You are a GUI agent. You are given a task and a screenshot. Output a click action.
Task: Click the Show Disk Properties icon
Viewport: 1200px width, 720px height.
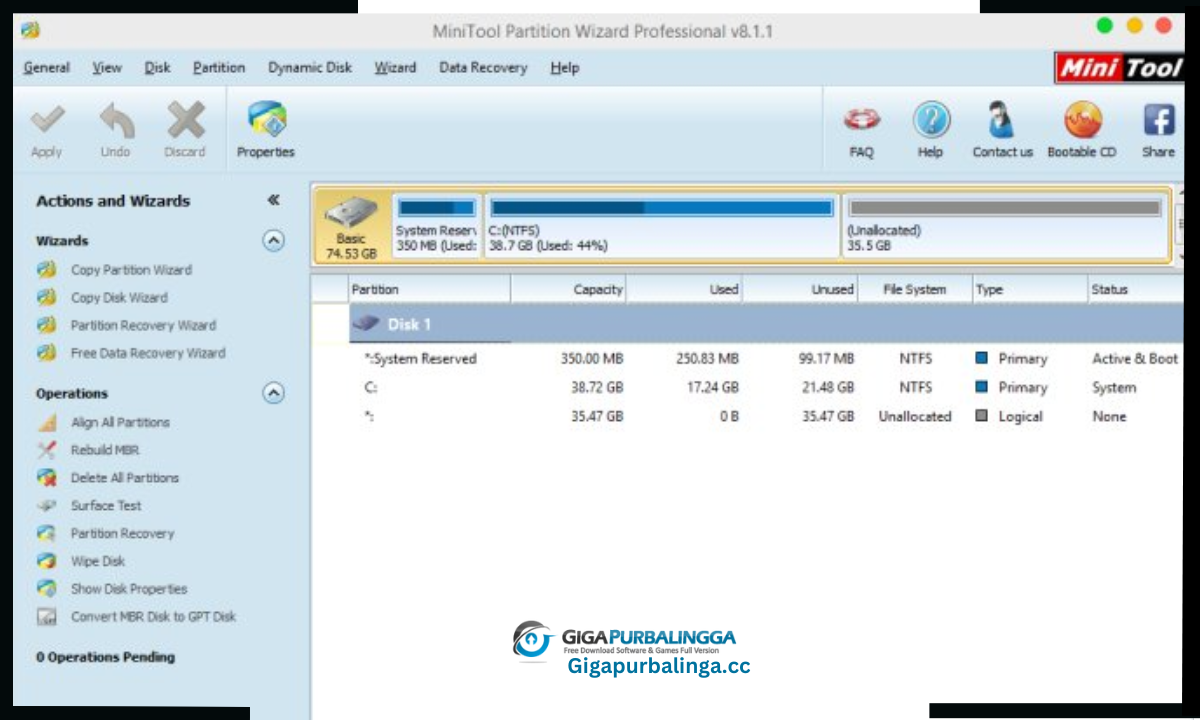(46, 589)
